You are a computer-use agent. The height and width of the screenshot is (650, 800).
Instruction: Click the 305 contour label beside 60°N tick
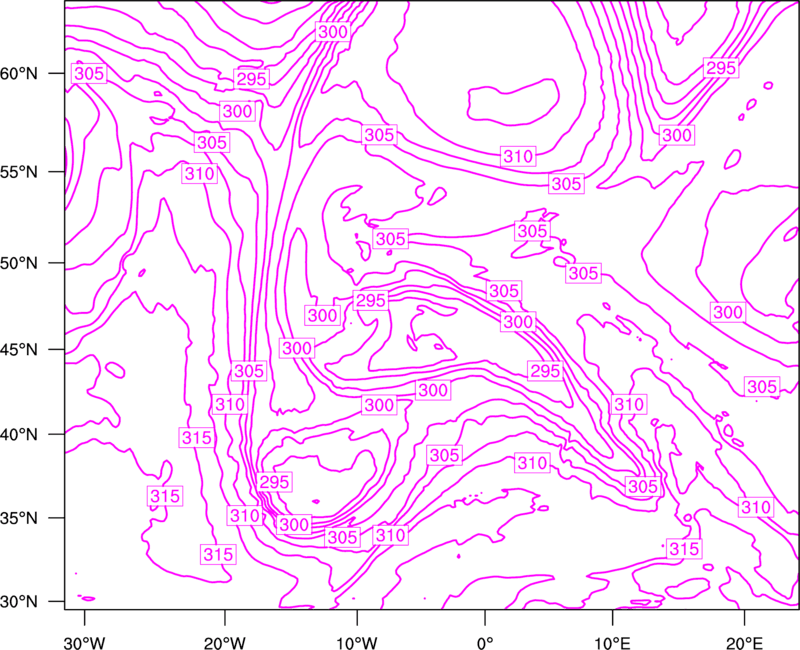(89, 73)
